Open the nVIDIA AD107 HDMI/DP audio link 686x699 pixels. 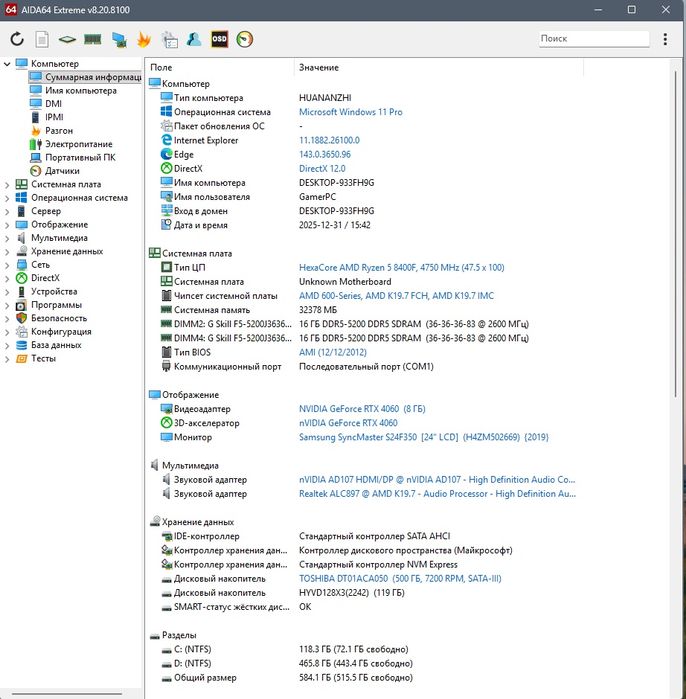tap(437, 480)
